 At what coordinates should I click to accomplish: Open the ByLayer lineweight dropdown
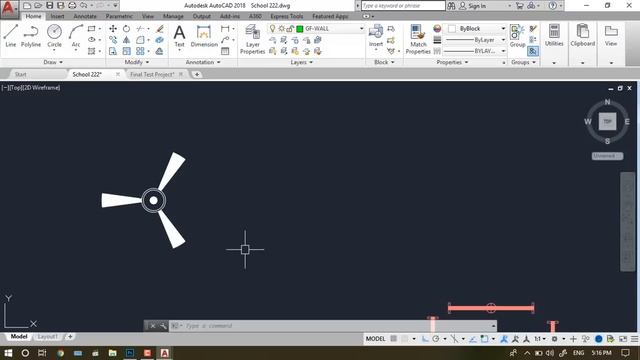(x=503, y=40)
